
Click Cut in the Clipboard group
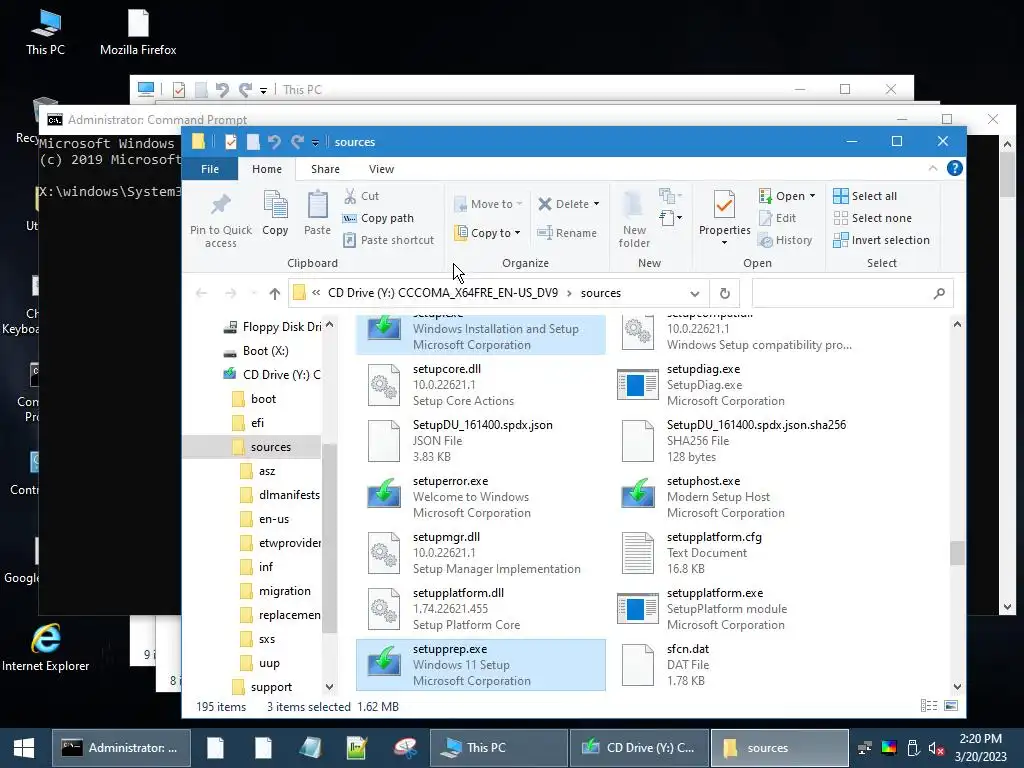[361, 196]
